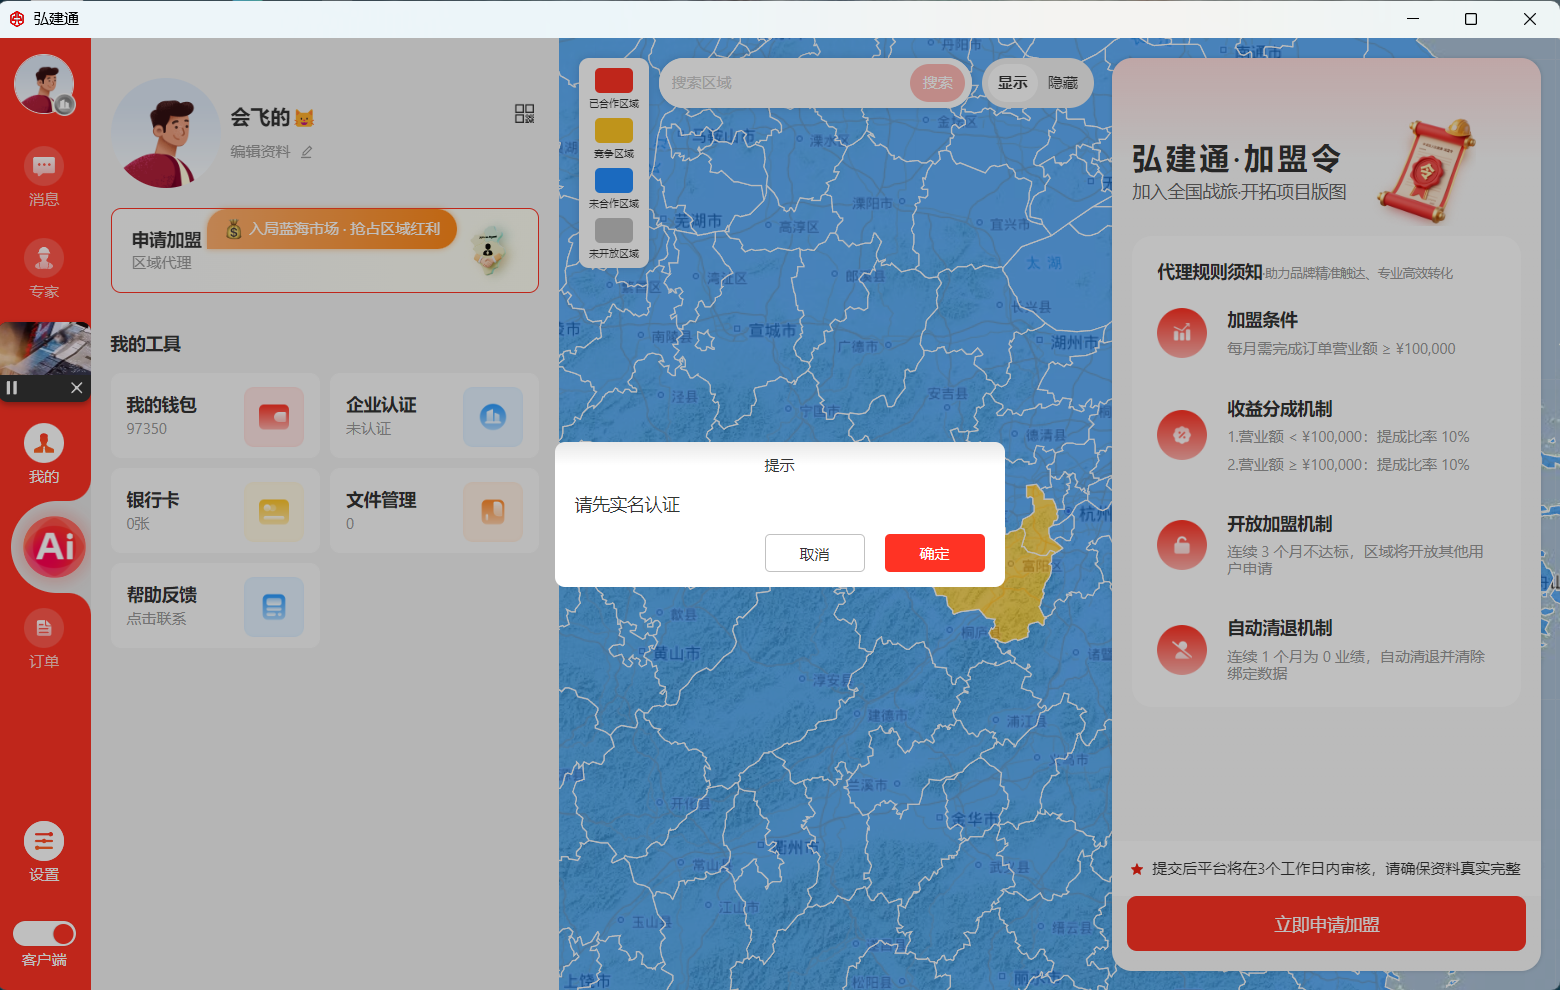Open the 申请加盟 区域代理 banner
This screenshot has height=990, width=1560.
point(324,251)
